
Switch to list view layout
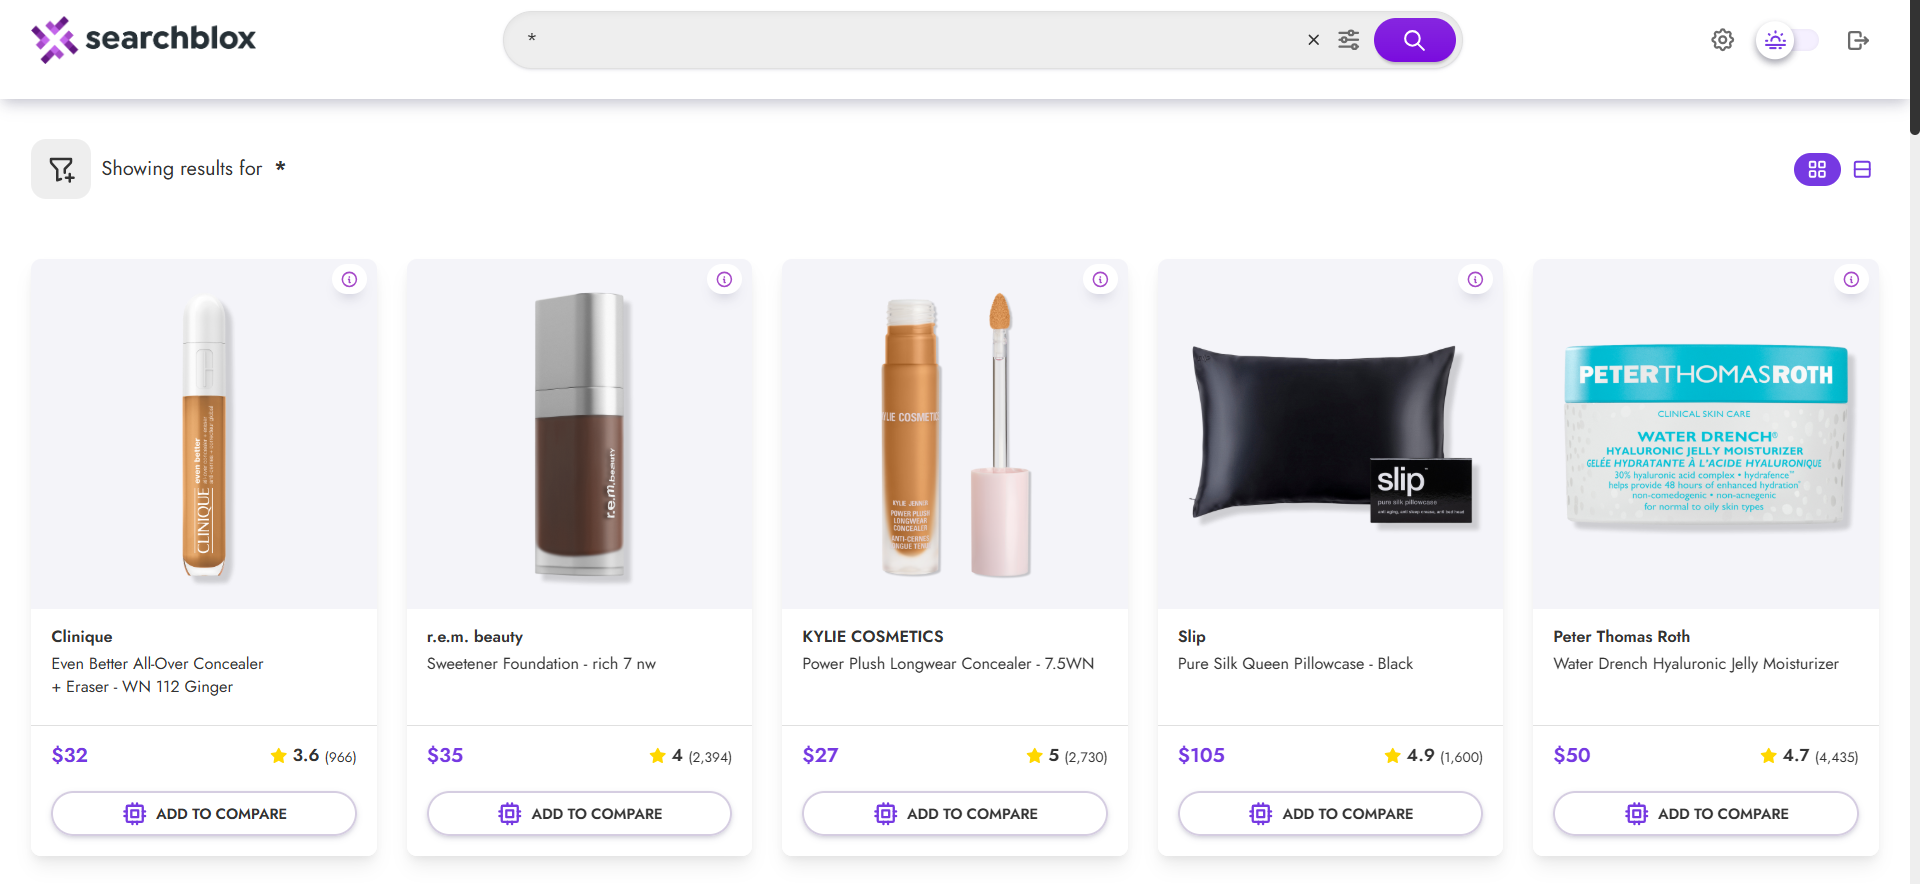click(1862, 169)
